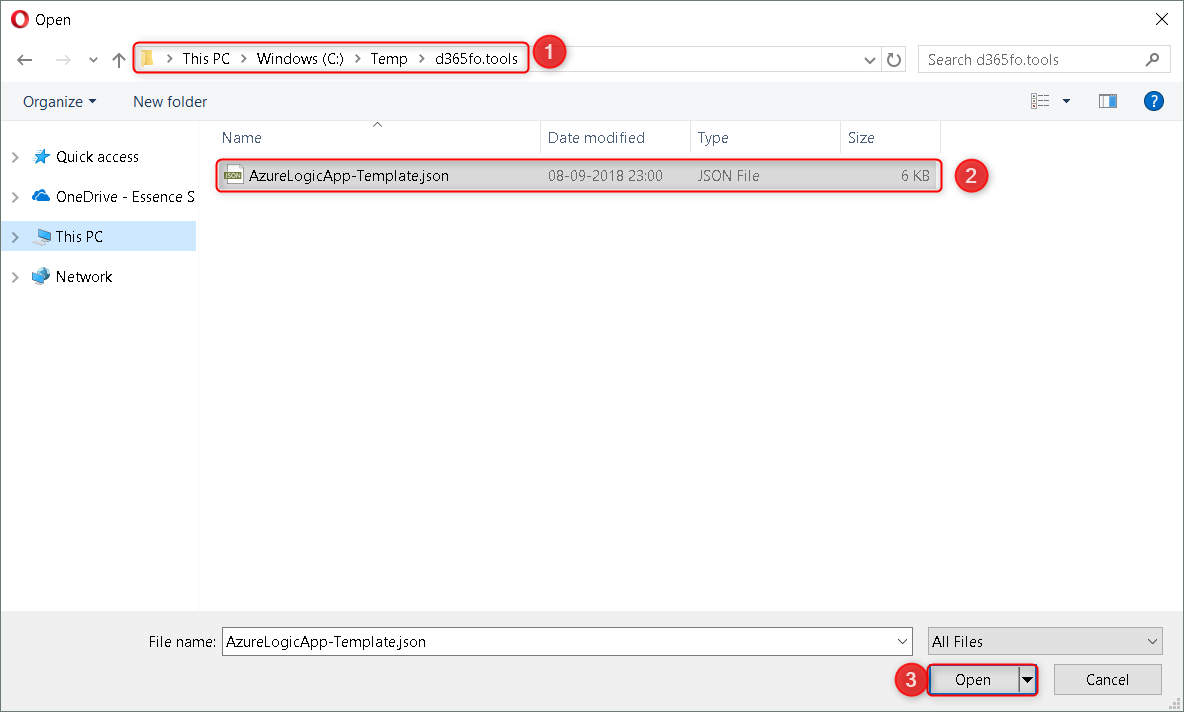Toggle the preview pane icon
The height and width of the screenshot is (712, 1184).
1107,101
